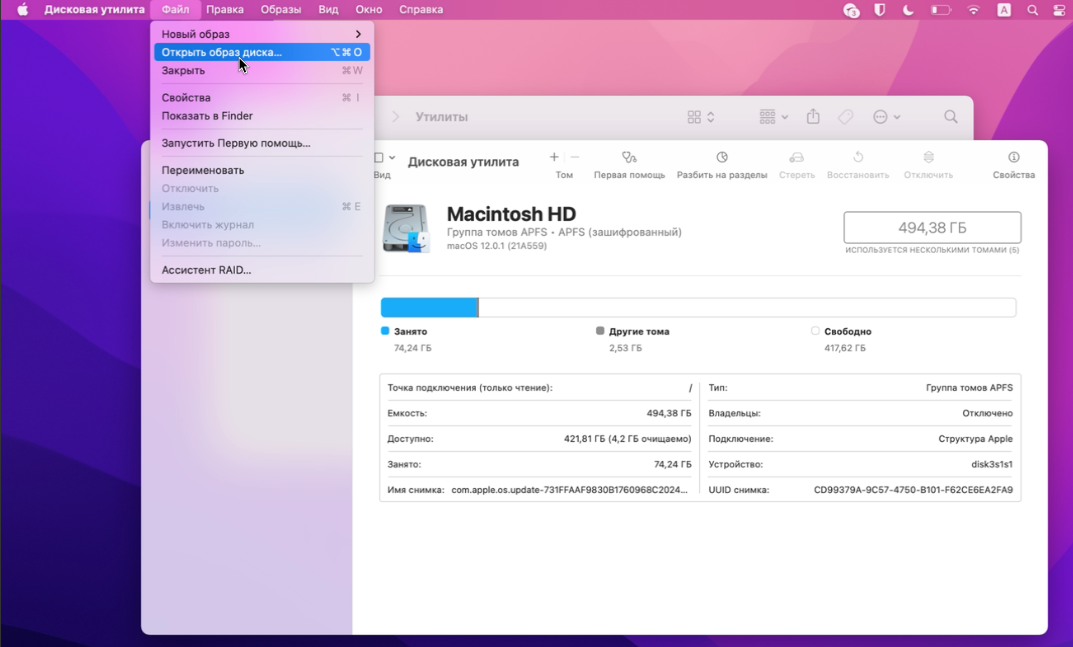Screen dimensions: 1073x647
Task: Click the Утилиты folder title in Finder
Action: tap(441, 117)
